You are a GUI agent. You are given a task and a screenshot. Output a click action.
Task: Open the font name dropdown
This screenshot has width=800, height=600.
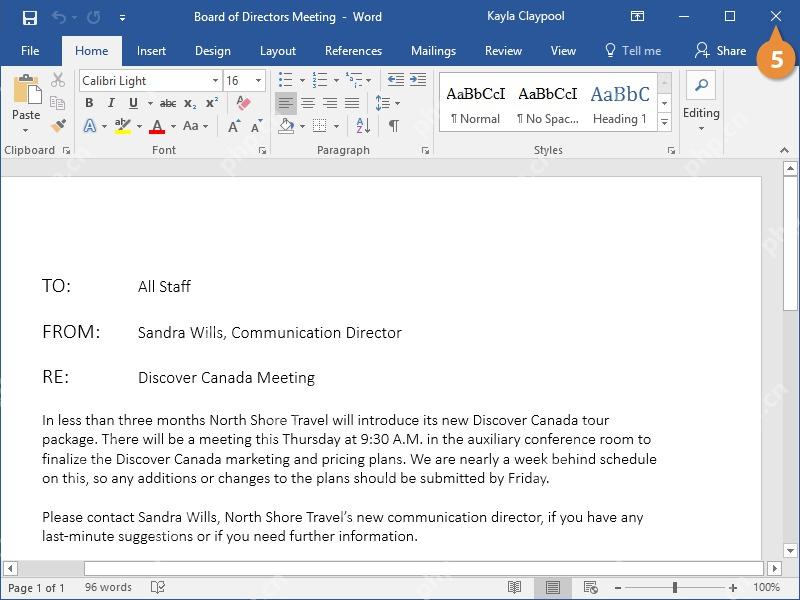click(215, 81)
